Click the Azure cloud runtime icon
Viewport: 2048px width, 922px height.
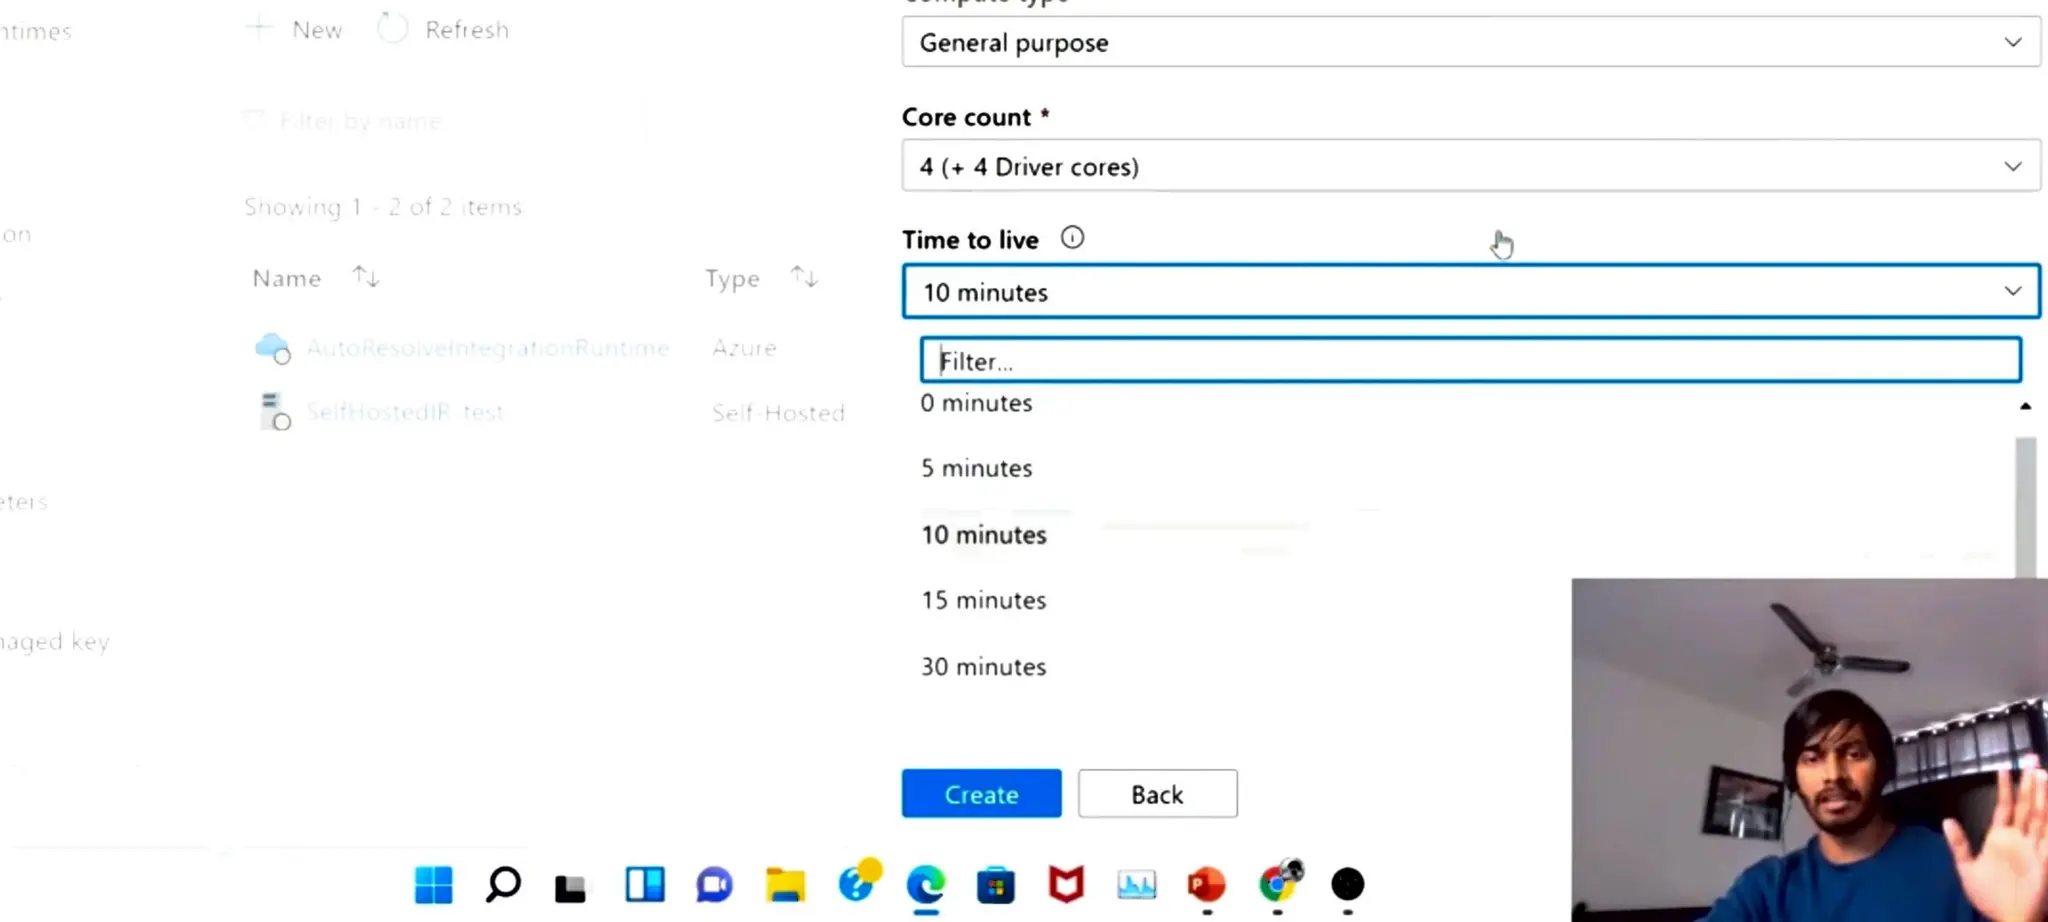(x=273, y=349)
